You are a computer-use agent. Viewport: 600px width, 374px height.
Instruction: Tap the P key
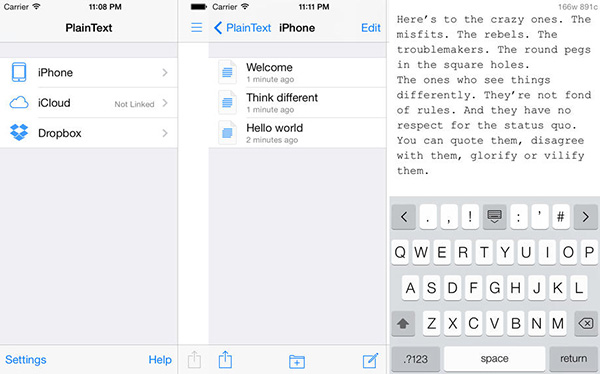point(589,252)
